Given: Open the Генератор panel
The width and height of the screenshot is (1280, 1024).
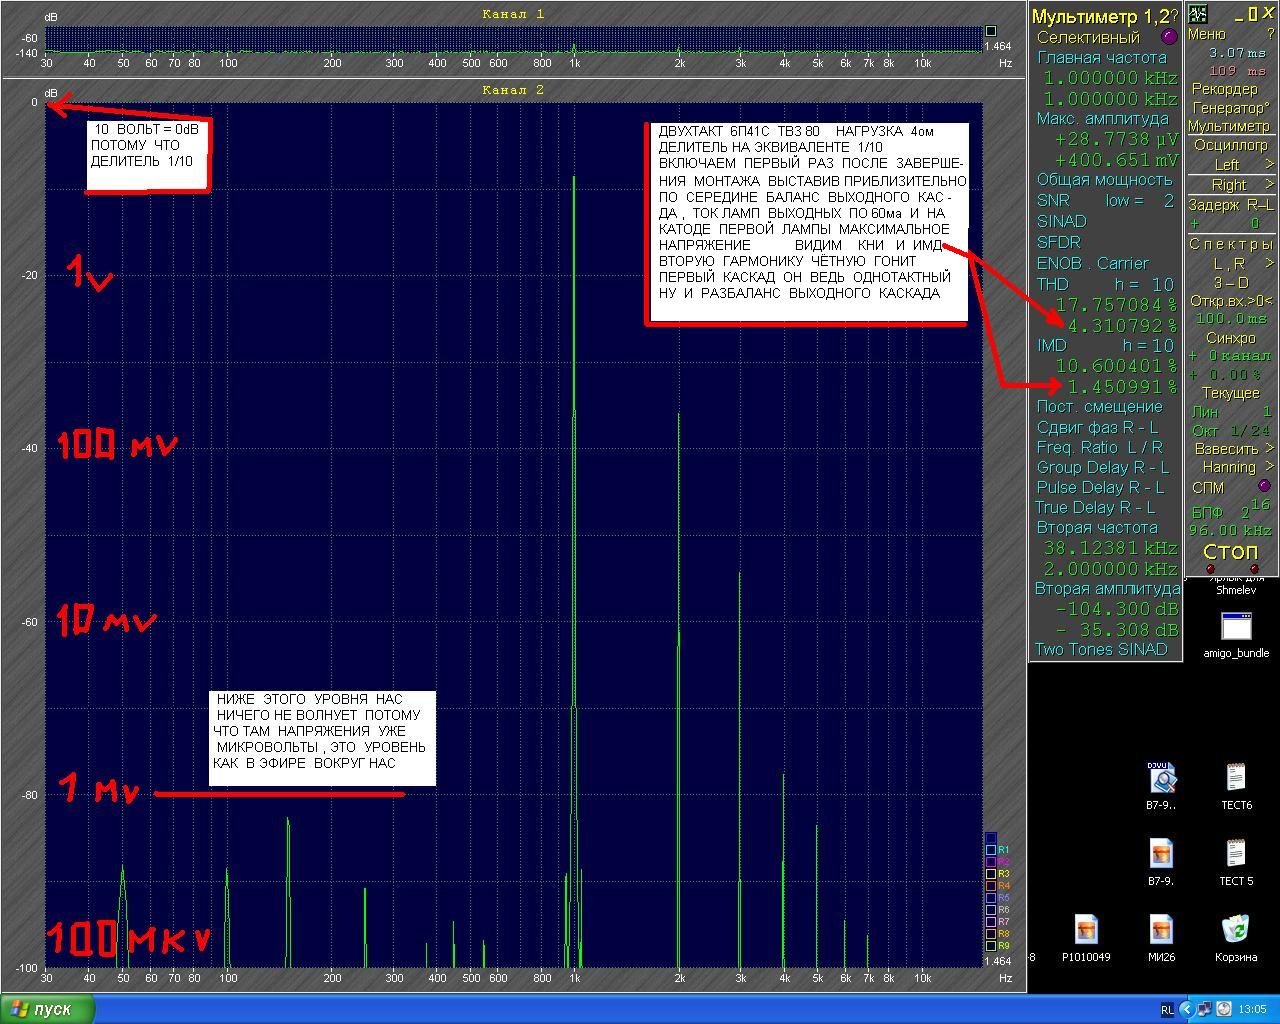Looking at the screenshot, I should pyautogui.click(x=1230, y=108).
